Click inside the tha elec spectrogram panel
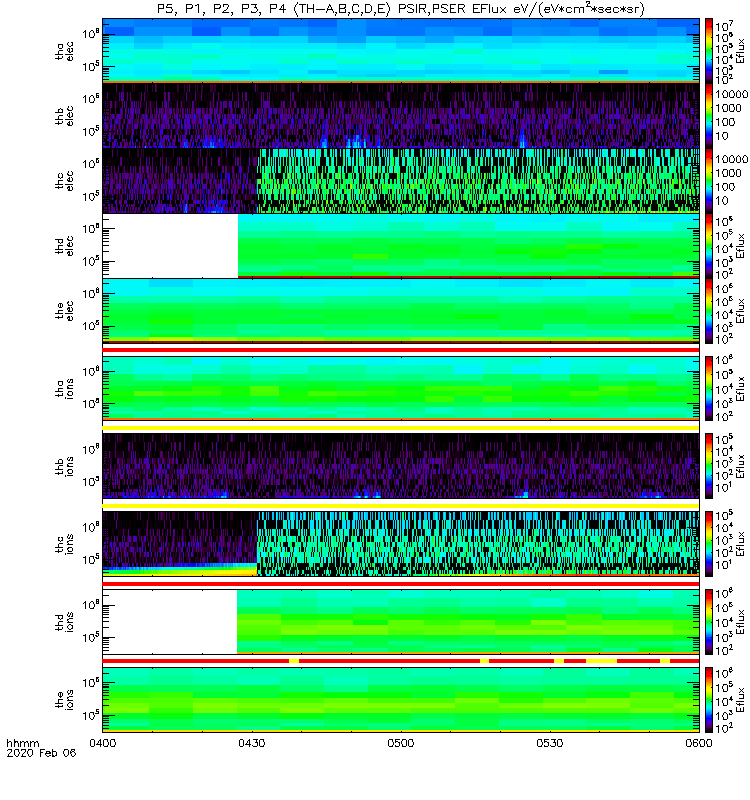The image size is (750, 800). coord(401,49)
